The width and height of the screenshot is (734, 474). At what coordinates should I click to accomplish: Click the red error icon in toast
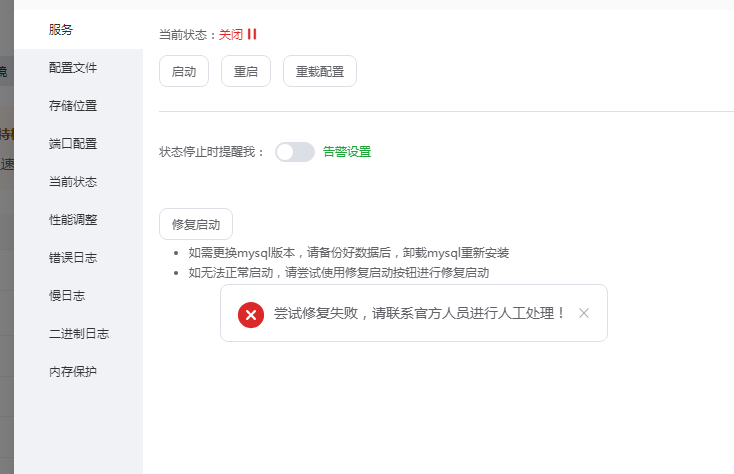tap(251, 314)
